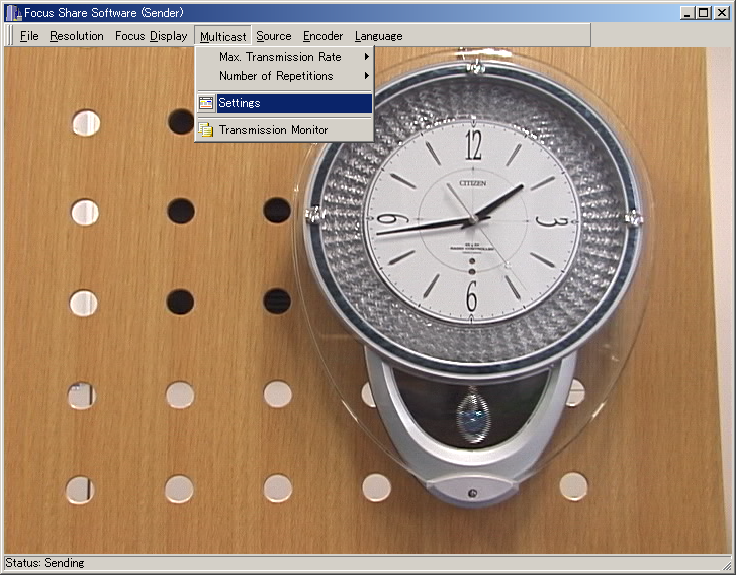
Task: Open the Focus Display menu
Action: click(151, 36)
